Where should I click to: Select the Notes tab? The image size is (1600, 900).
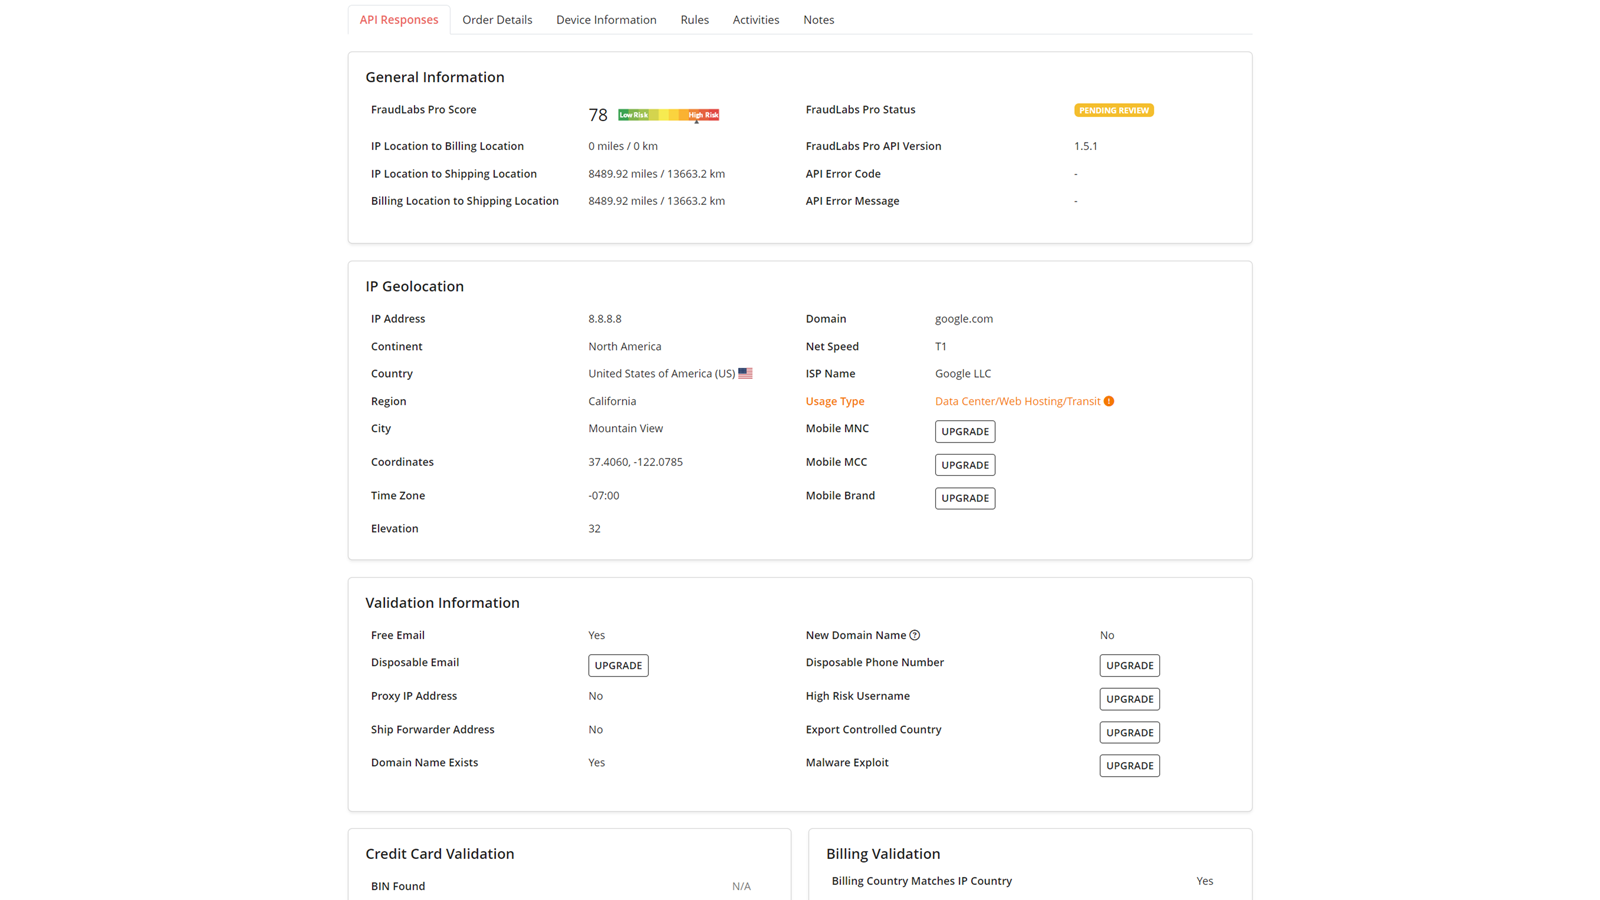click(x=818, y=20)
